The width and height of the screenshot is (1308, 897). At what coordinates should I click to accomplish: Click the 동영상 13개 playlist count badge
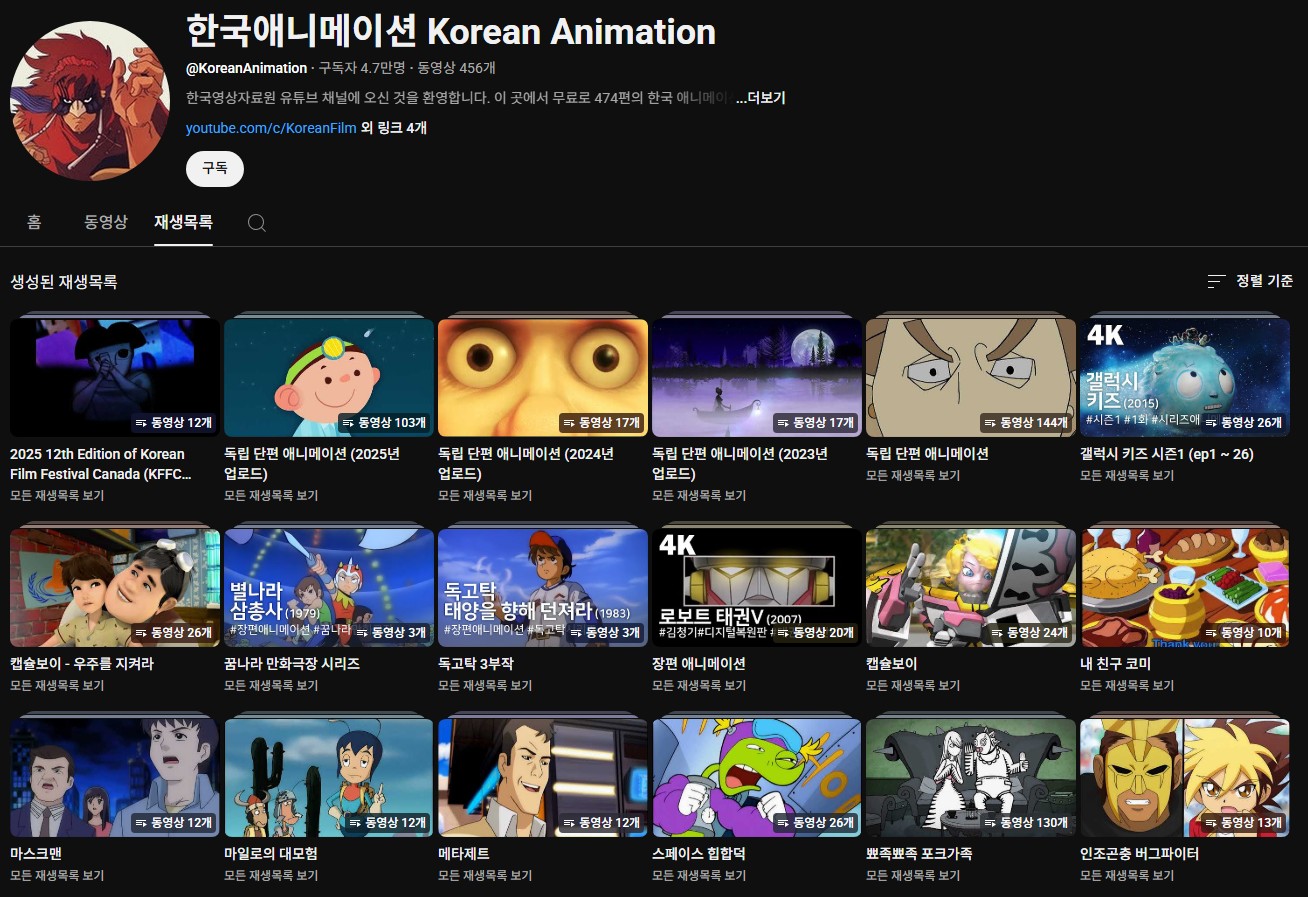[x=1244, y=823]
